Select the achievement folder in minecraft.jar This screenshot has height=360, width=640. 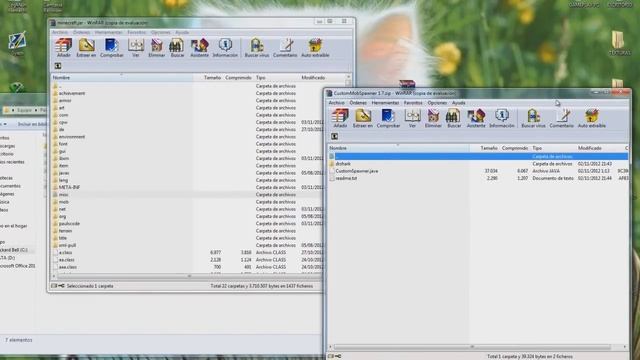point(72,93)
